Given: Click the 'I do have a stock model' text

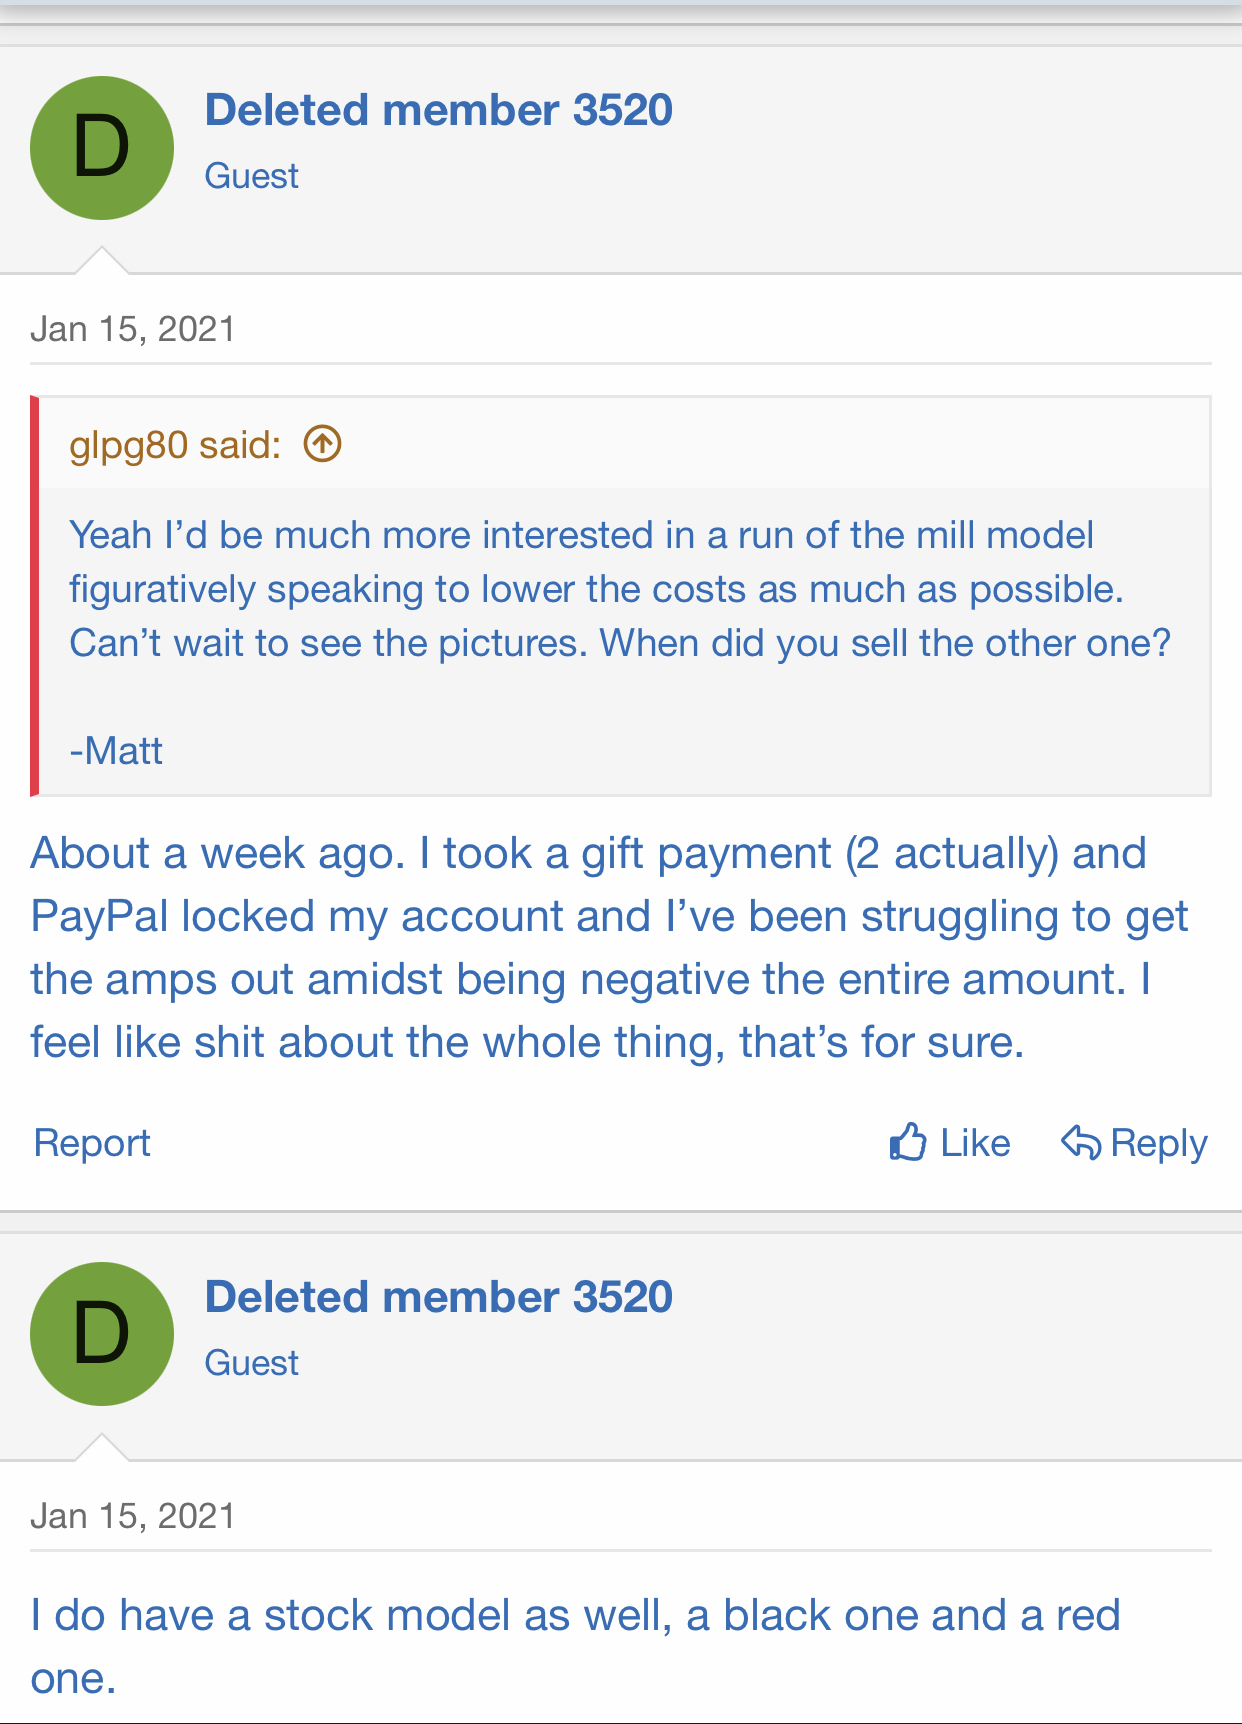Looking at the screenshot, I should click(x=575, y=1645).
